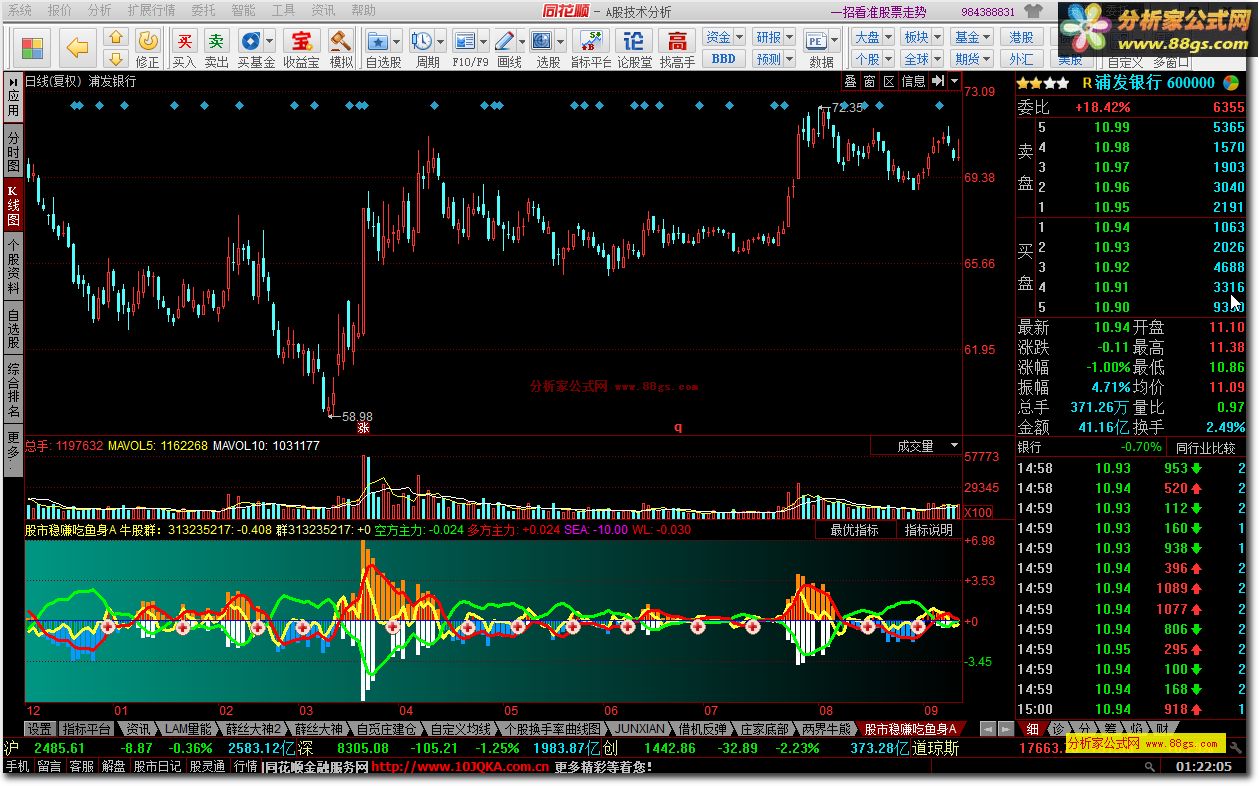Click the up arrow navigation icon

click(116, 38)
